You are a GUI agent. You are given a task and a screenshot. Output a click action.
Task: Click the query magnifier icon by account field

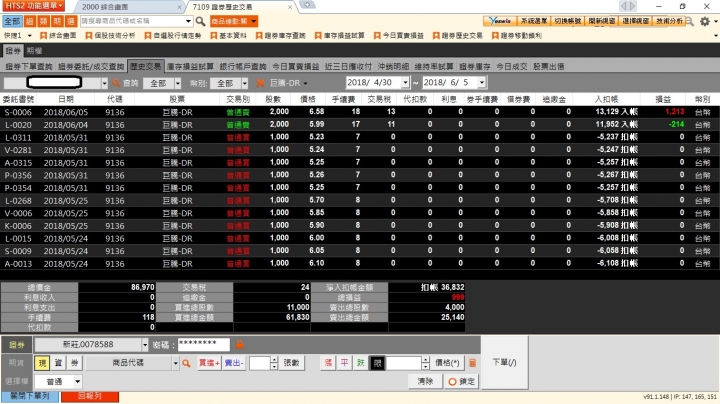(116, 83)
